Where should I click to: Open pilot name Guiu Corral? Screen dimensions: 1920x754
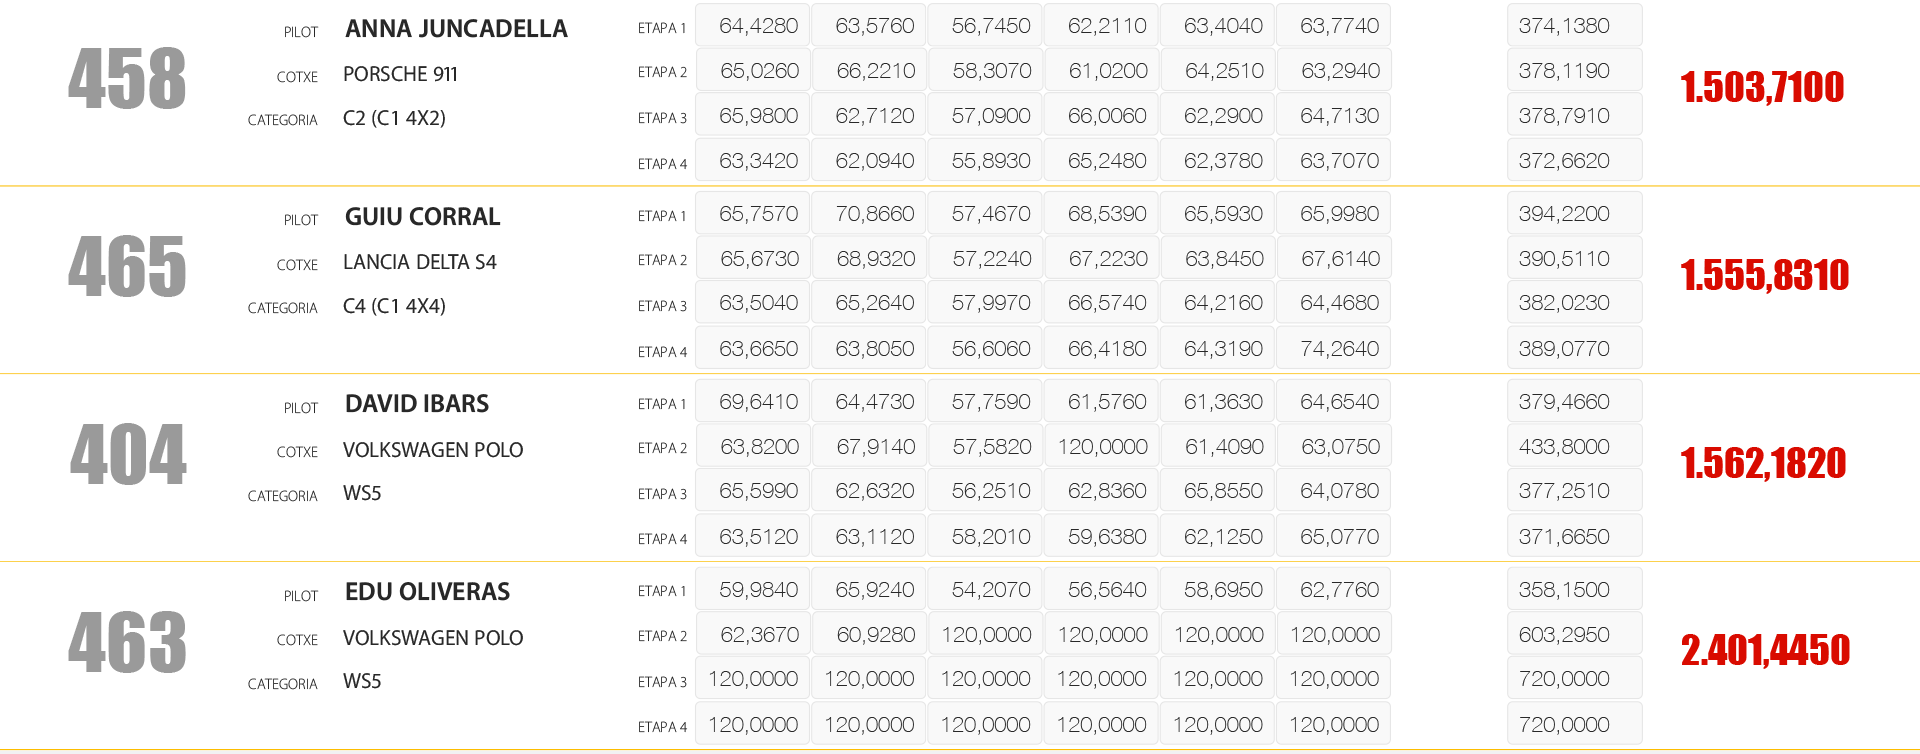422,217
